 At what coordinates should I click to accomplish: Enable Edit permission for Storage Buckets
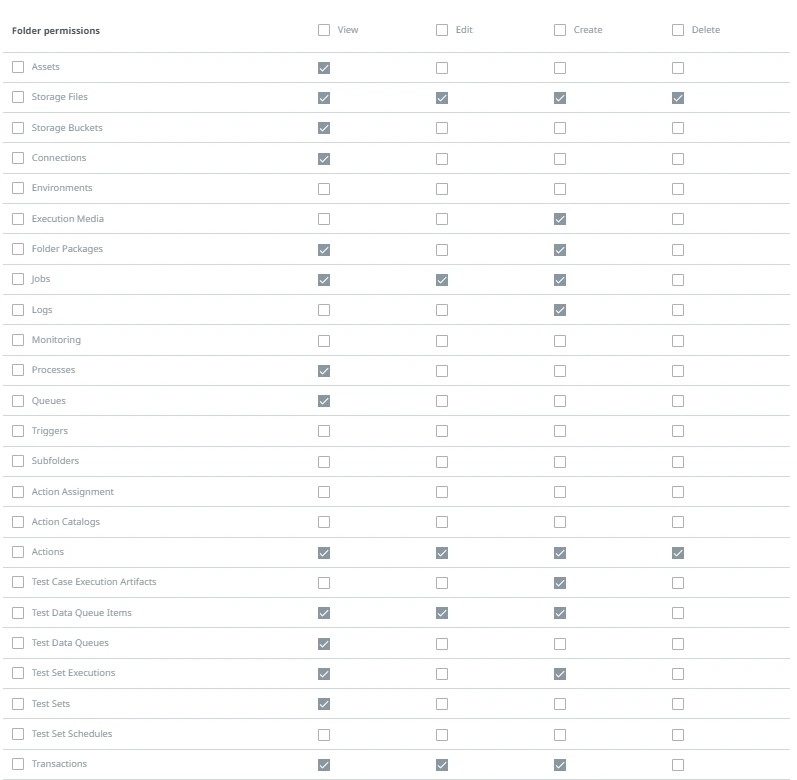[x=442, y=128]
